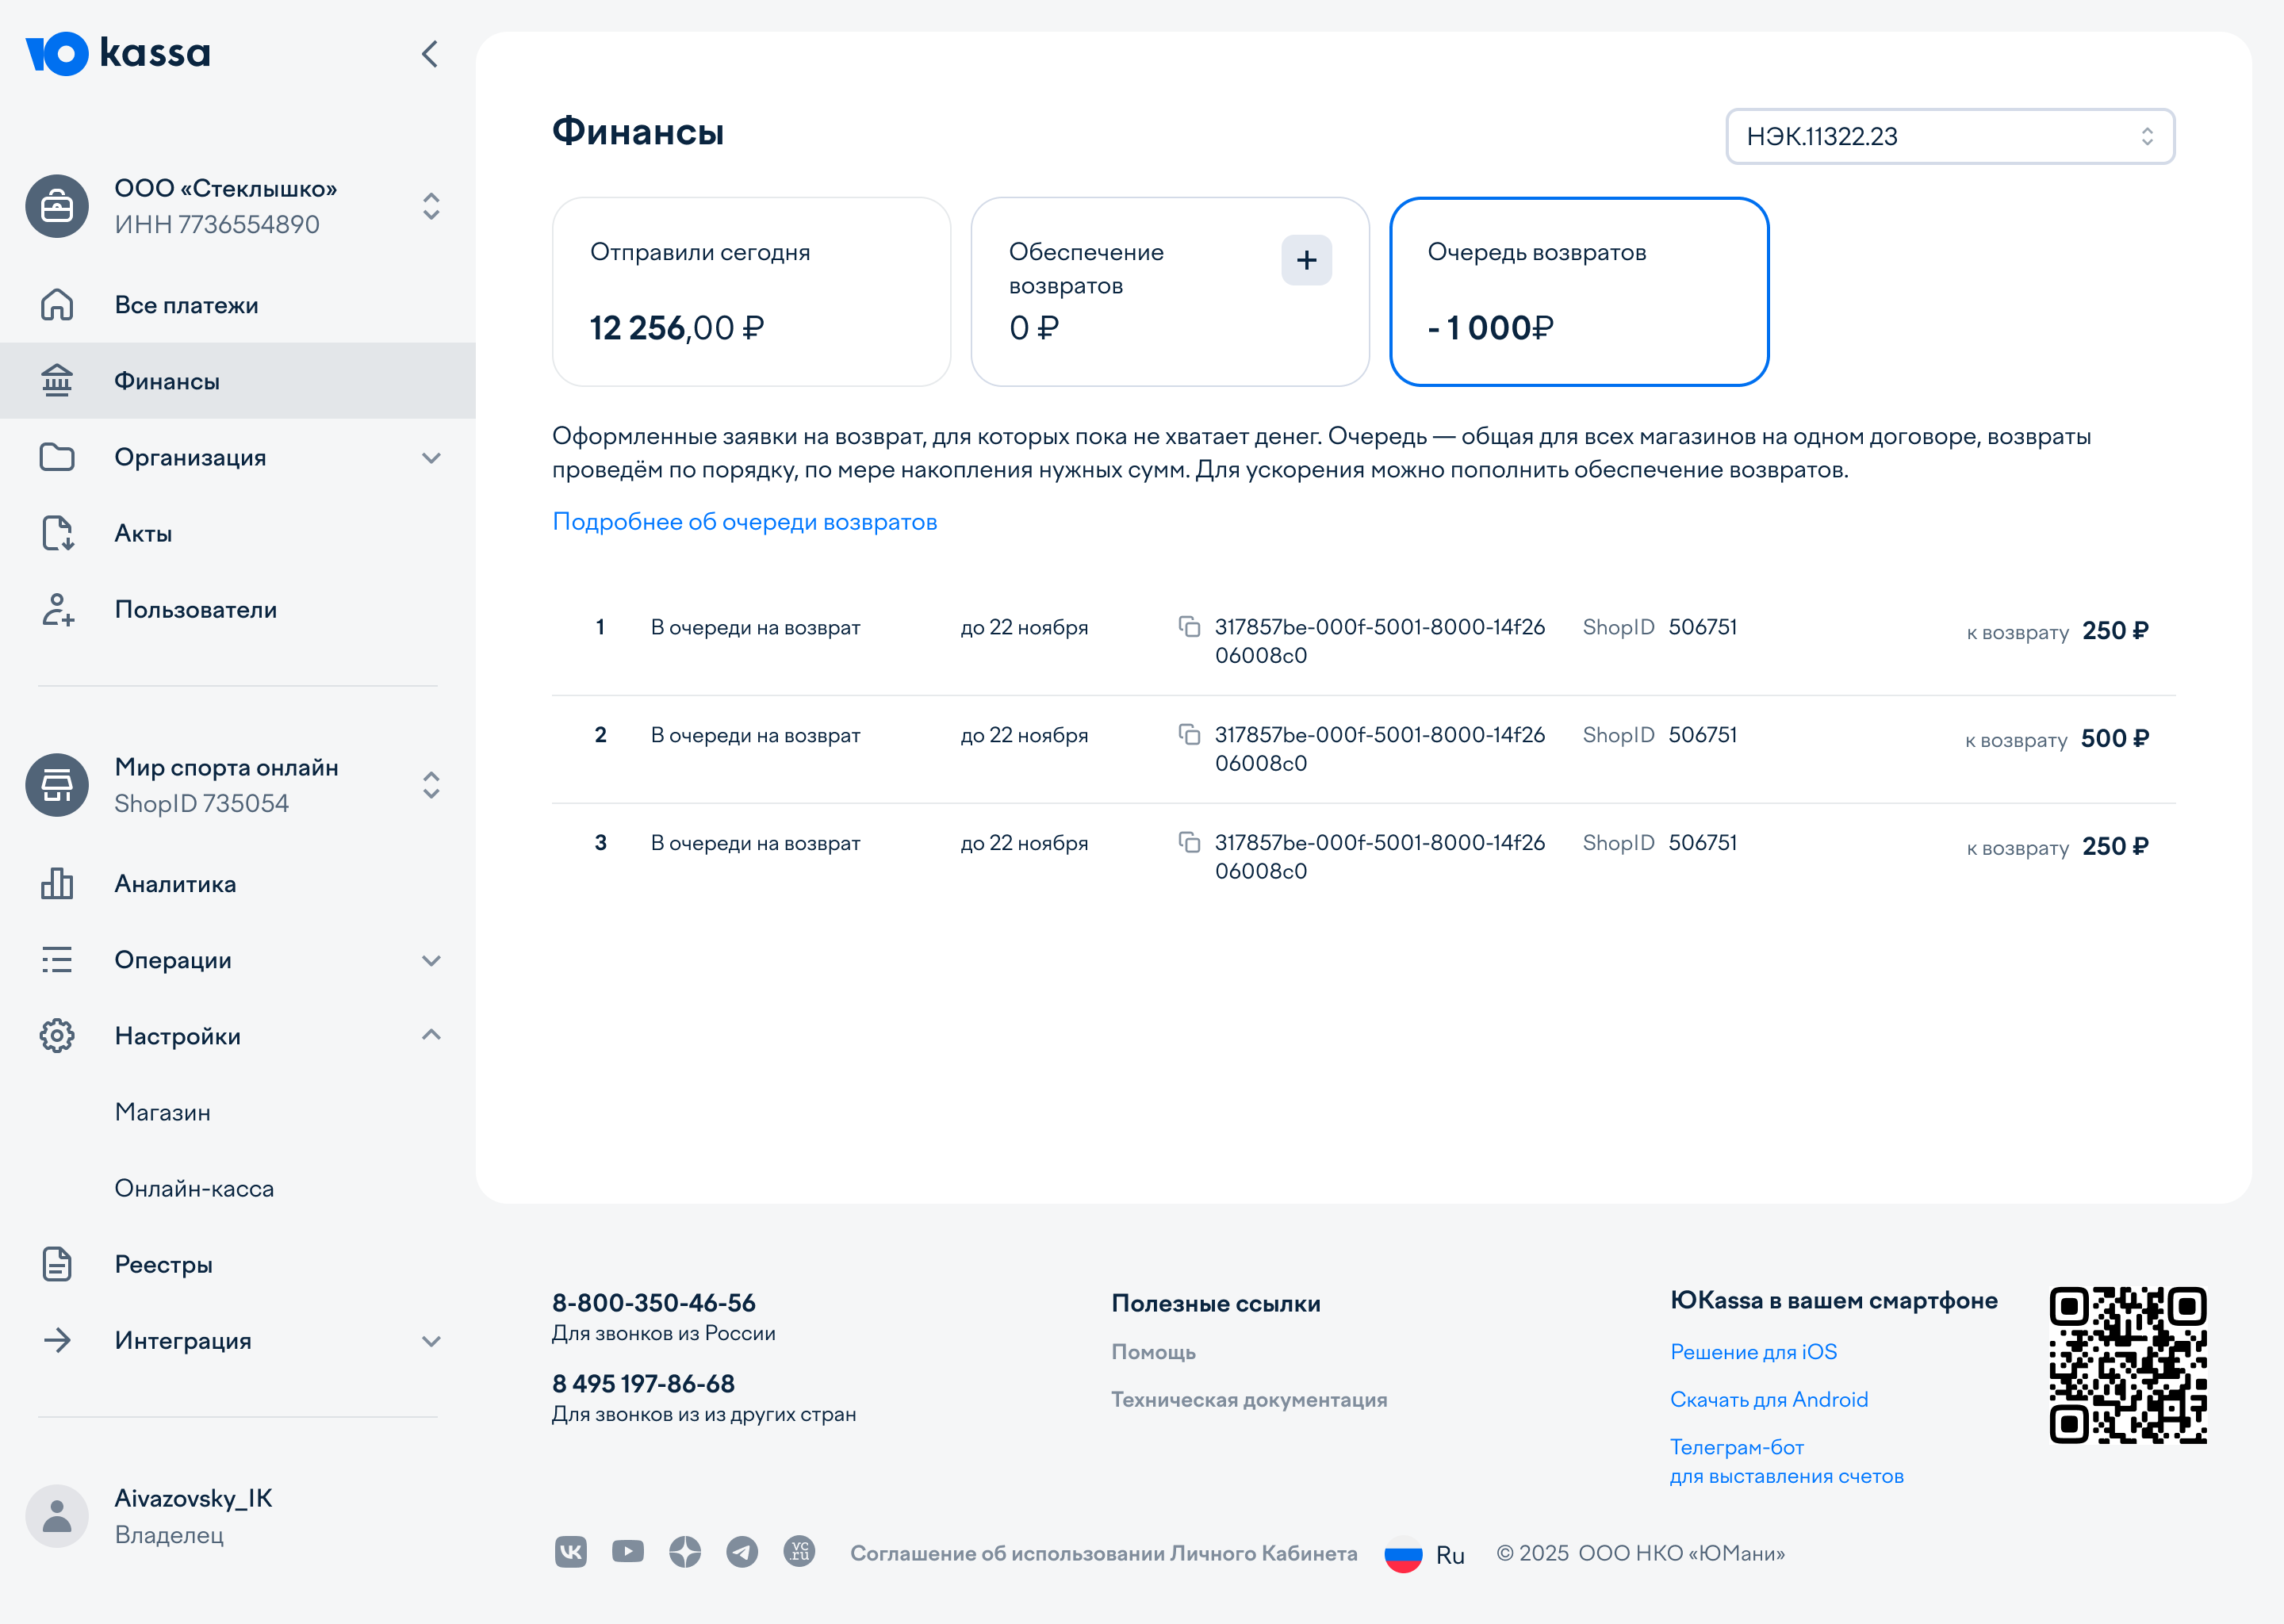Open the Telegram social icon
The height and width of the screenshot is (1624, 2284).
742,1552
